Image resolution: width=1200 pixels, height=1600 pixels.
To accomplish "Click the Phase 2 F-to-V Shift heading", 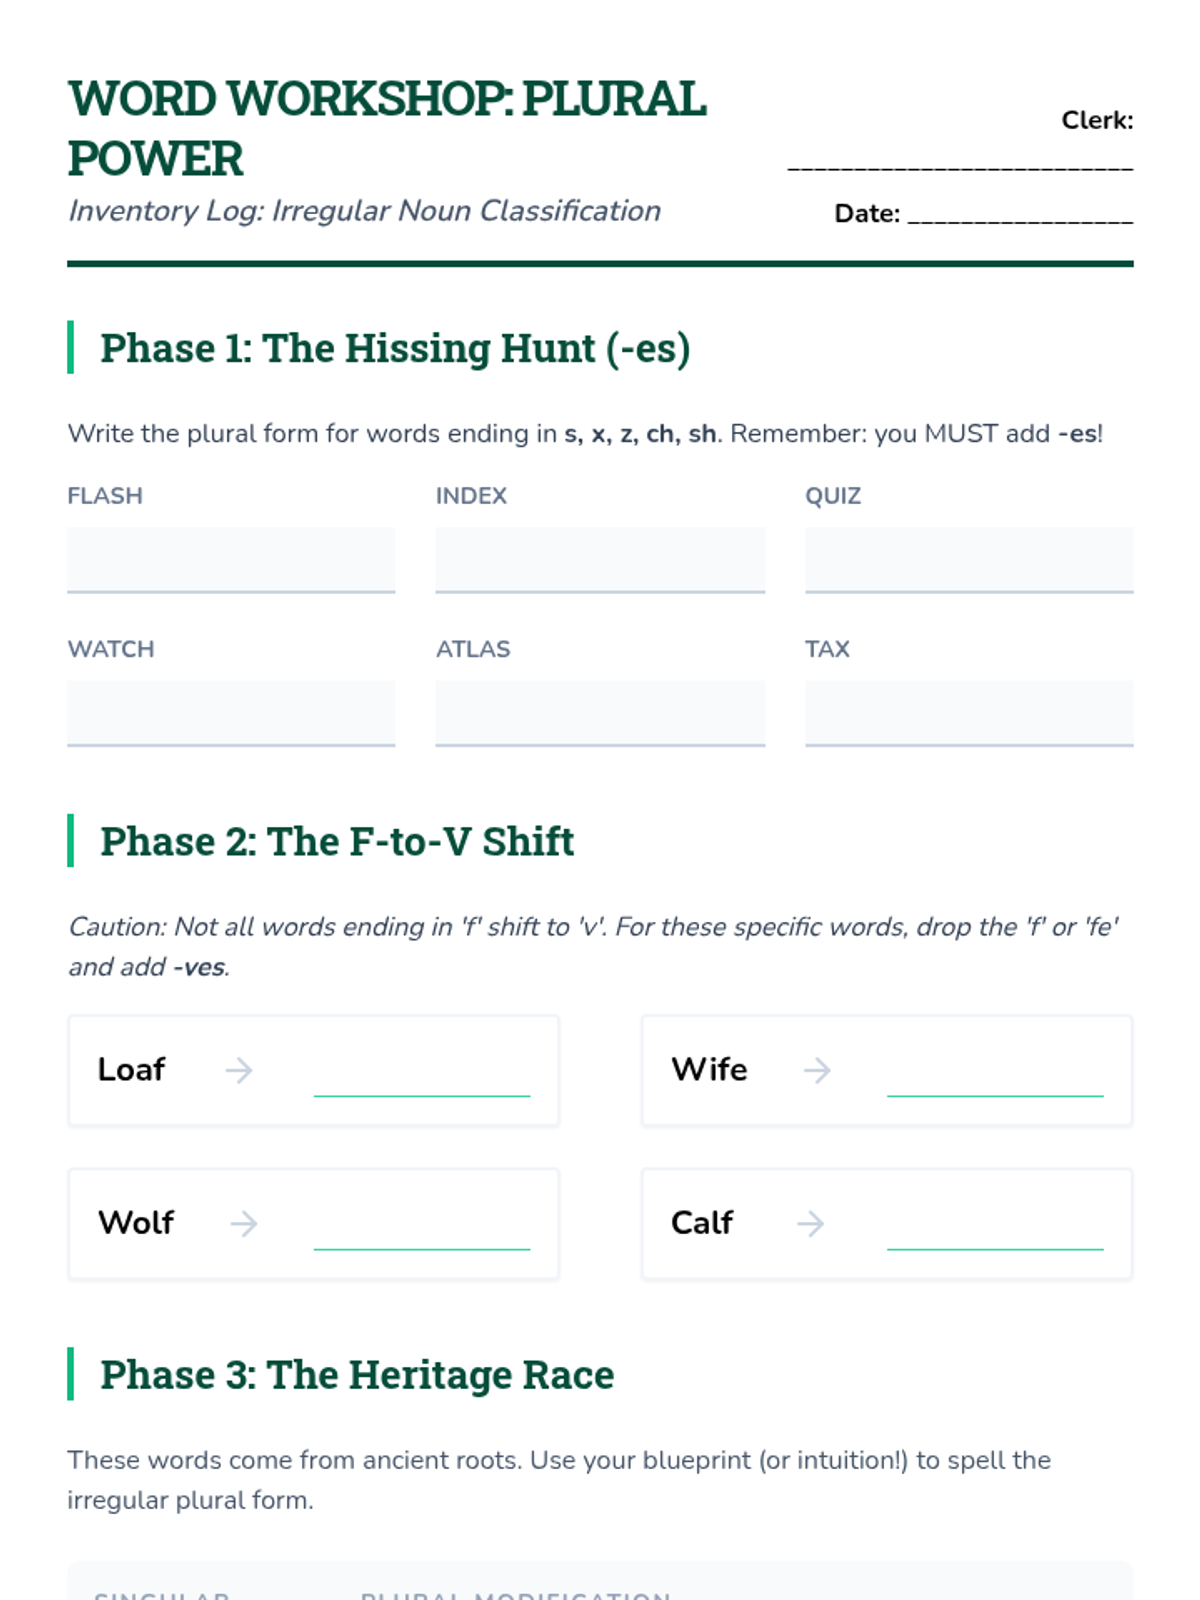I will [337, 841].
